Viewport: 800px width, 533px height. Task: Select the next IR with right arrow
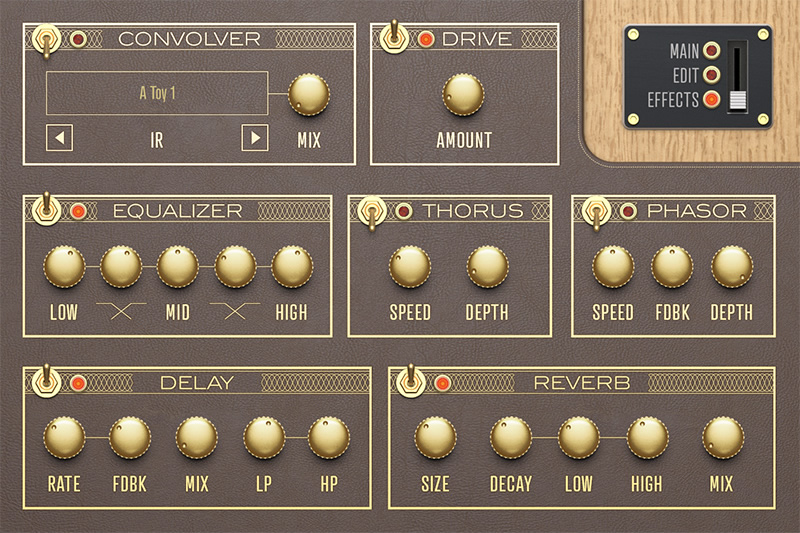click(x=255, y=138)
